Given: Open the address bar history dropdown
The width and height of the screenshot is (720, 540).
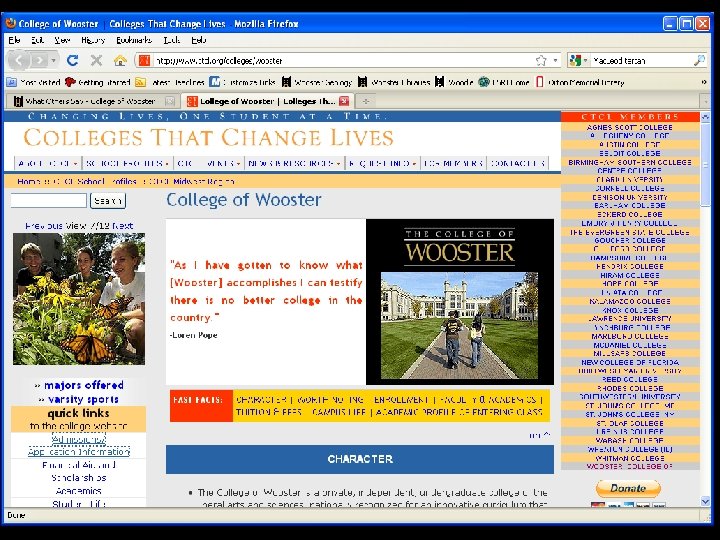Looking at the screenshot, I should coord(556,60).
